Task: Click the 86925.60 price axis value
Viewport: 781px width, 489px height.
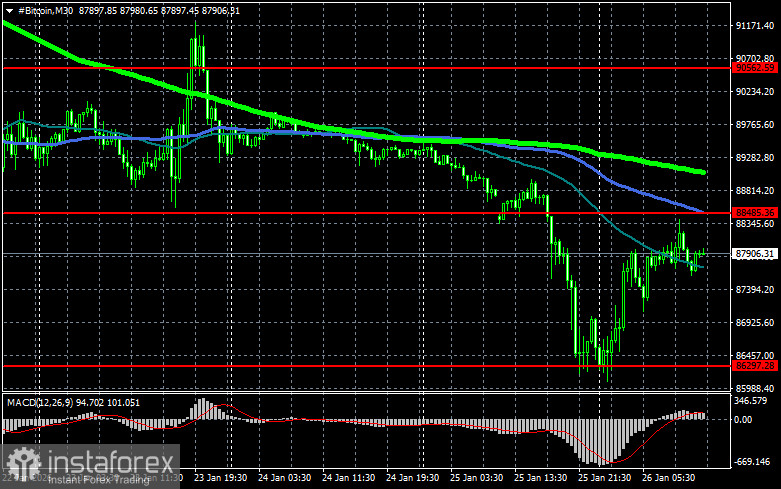Action: tap(755, 322)
